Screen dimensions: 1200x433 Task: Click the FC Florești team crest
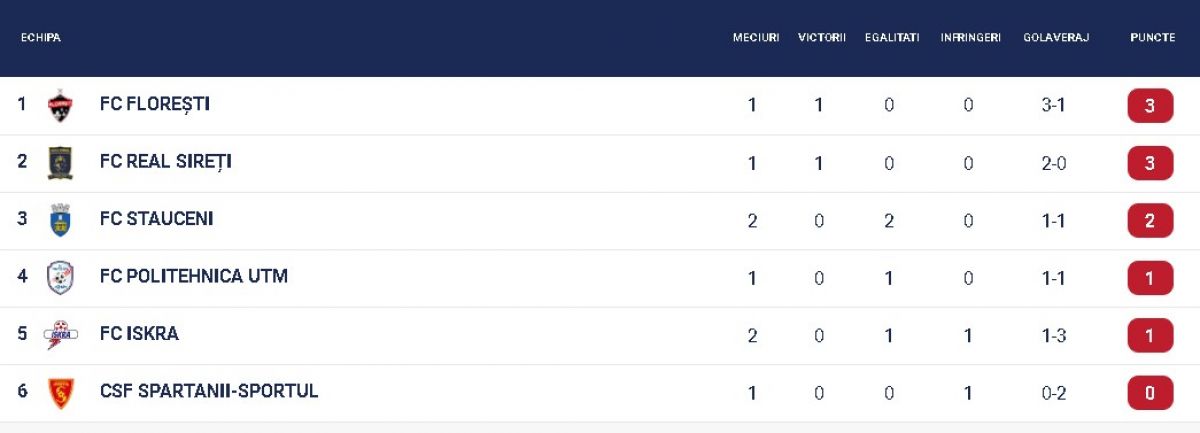pos(60,106)
